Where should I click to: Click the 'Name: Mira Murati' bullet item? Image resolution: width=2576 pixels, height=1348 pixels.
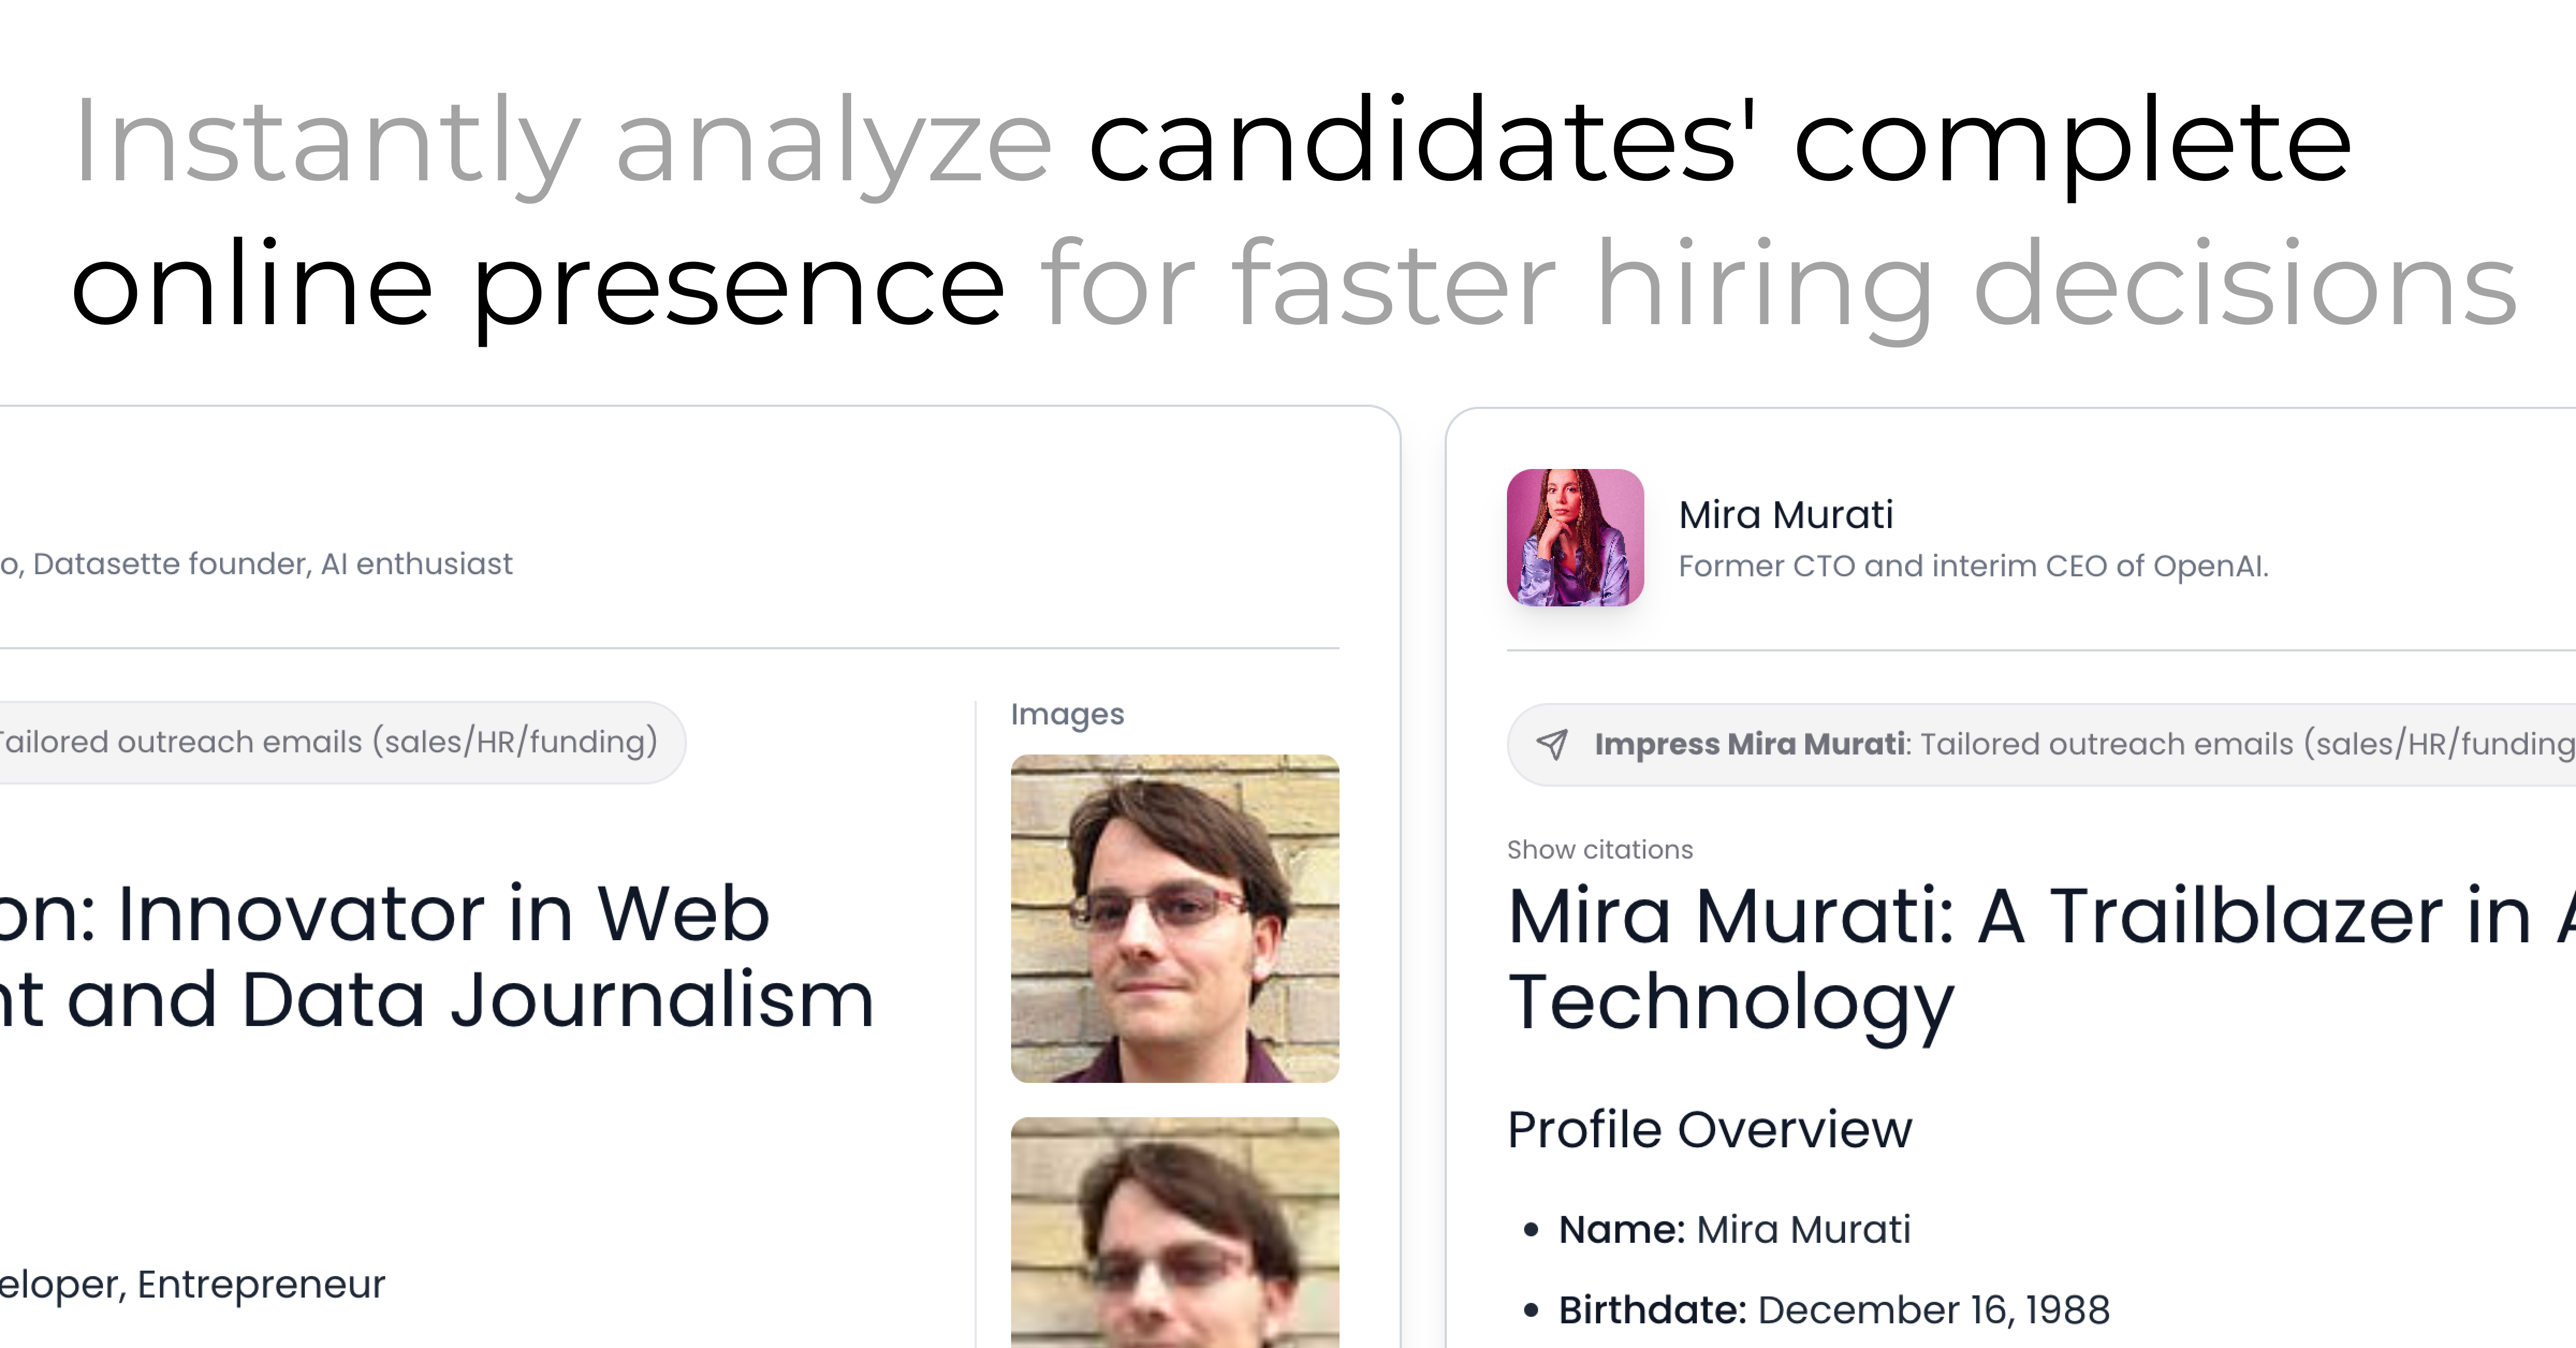[1734, 1229]
